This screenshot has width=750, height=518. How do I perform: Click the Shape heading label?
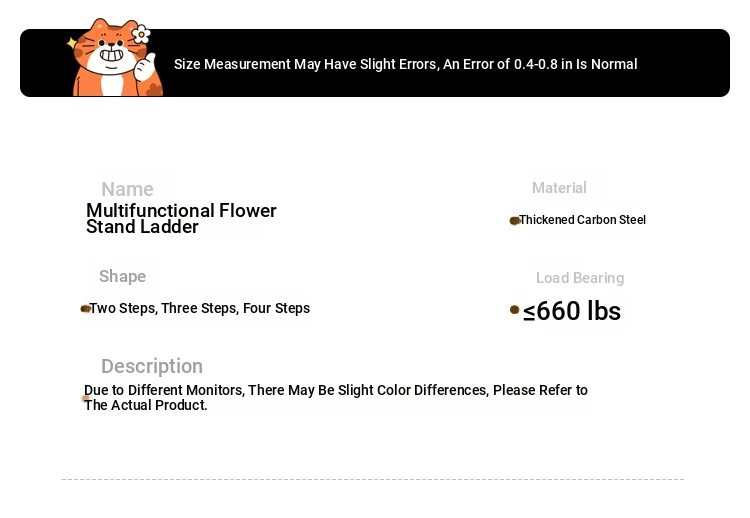pos(122,276)
